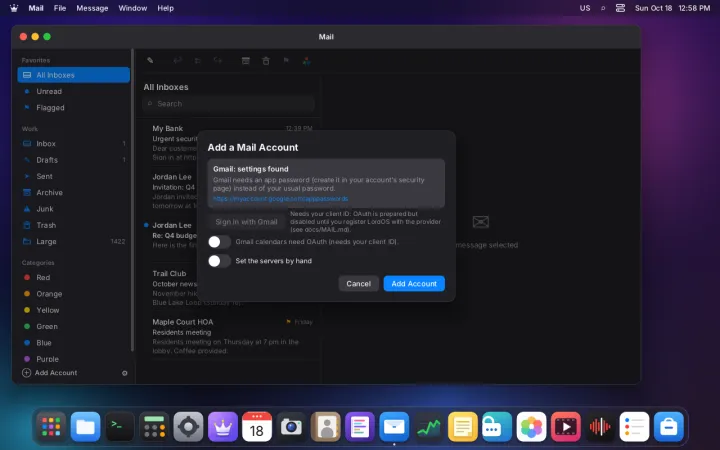720x450 pixels.
Task: Open the Work Inbox folder
Action: click(73, 144)
